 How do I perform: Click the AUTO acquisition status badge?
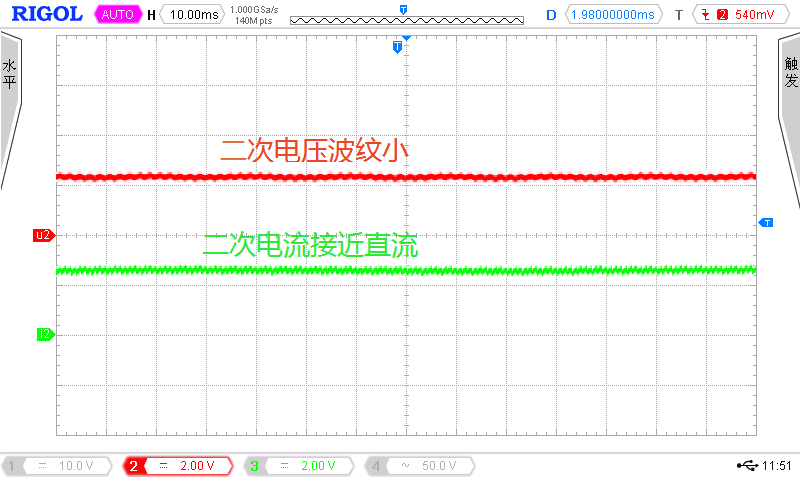pyautogui.click(x=118, y=15)
